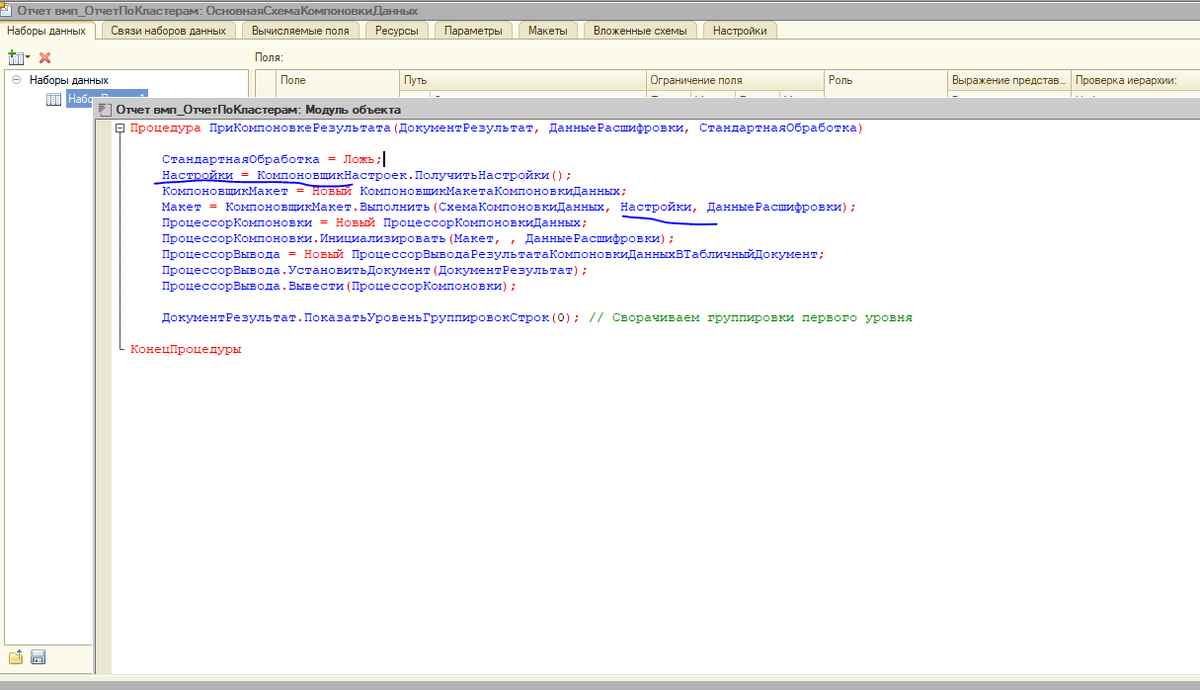Open the Вложенные схемы tab

click(640, 31)
